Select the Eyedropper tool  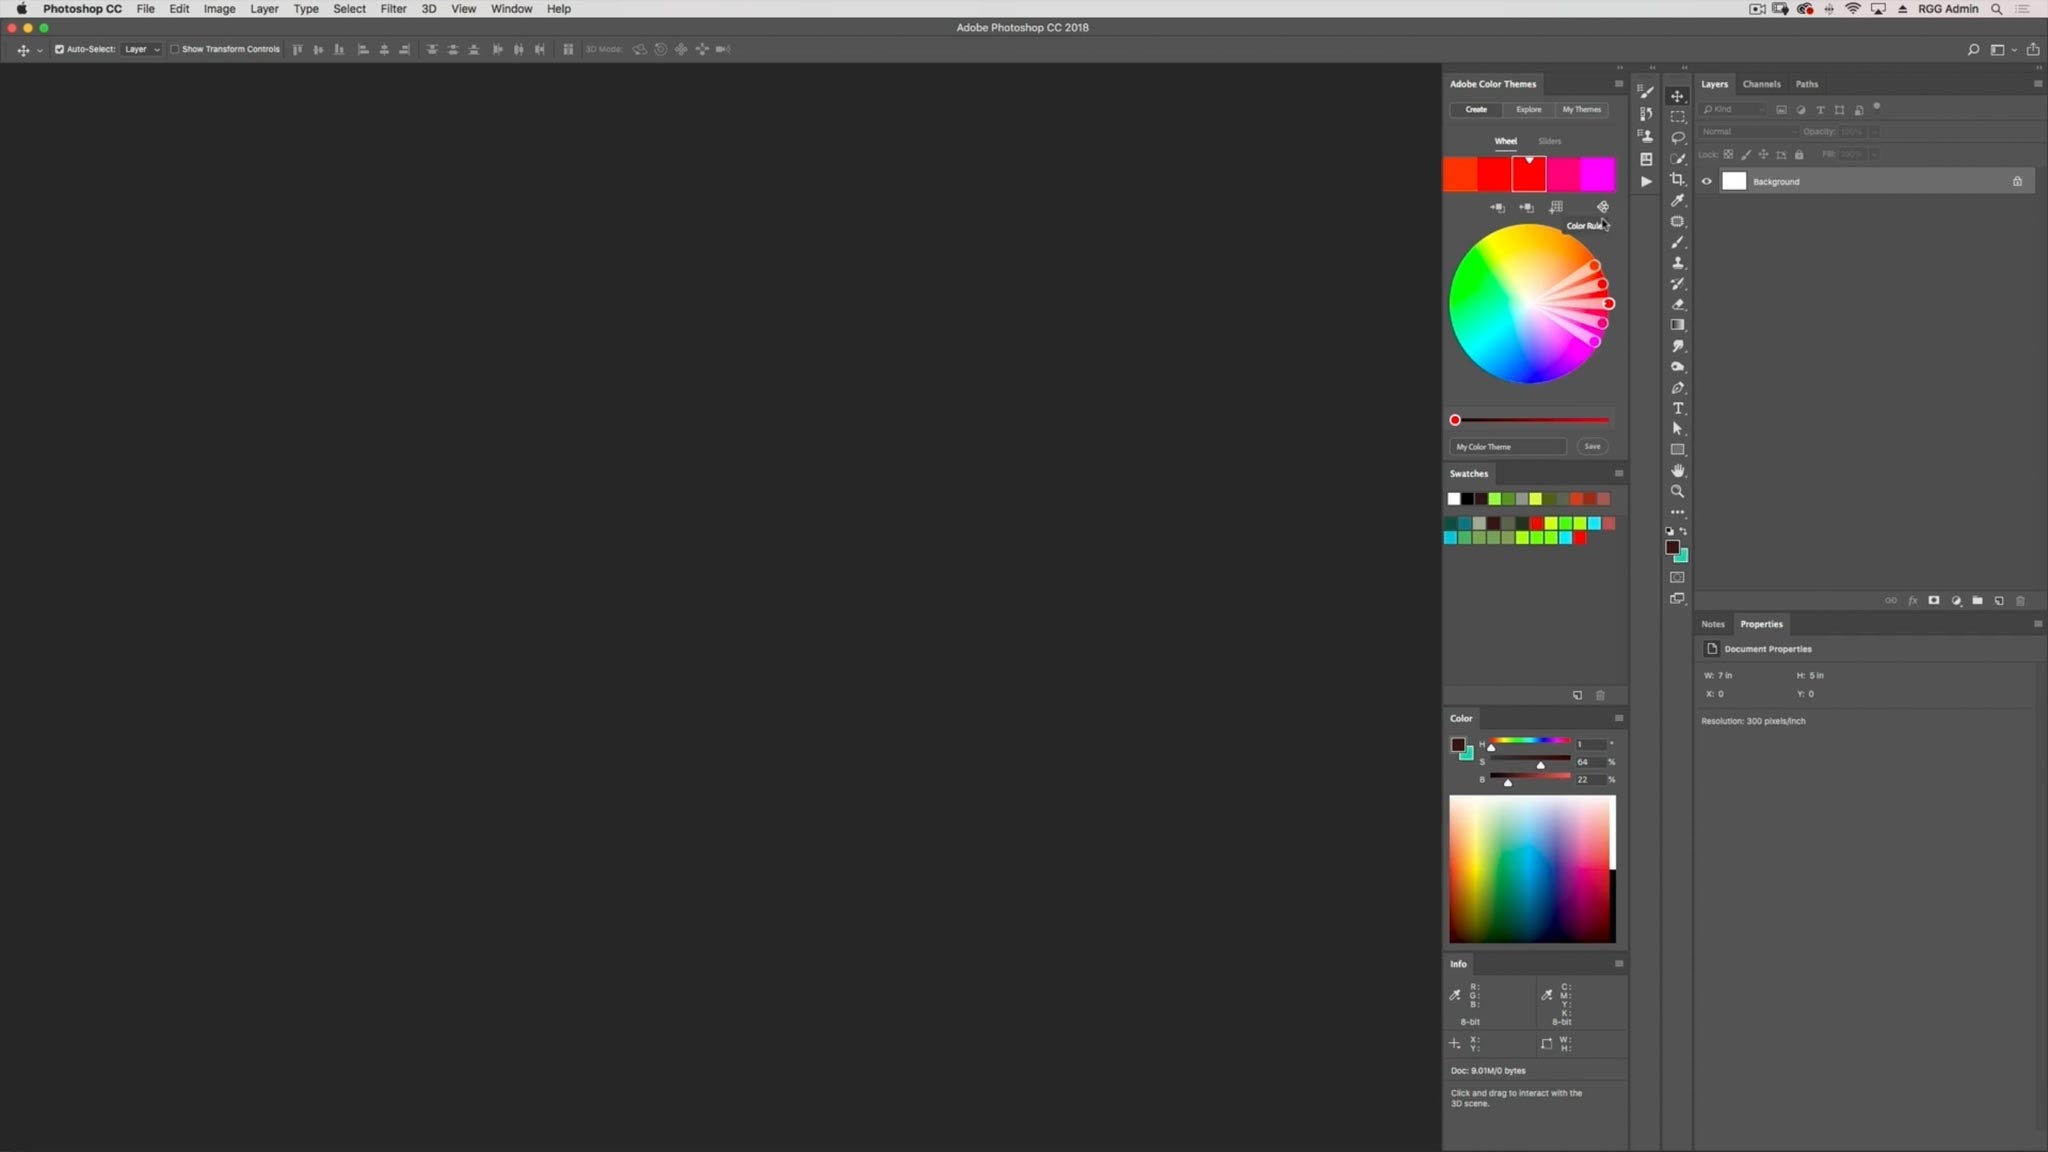click(1677, 199)
